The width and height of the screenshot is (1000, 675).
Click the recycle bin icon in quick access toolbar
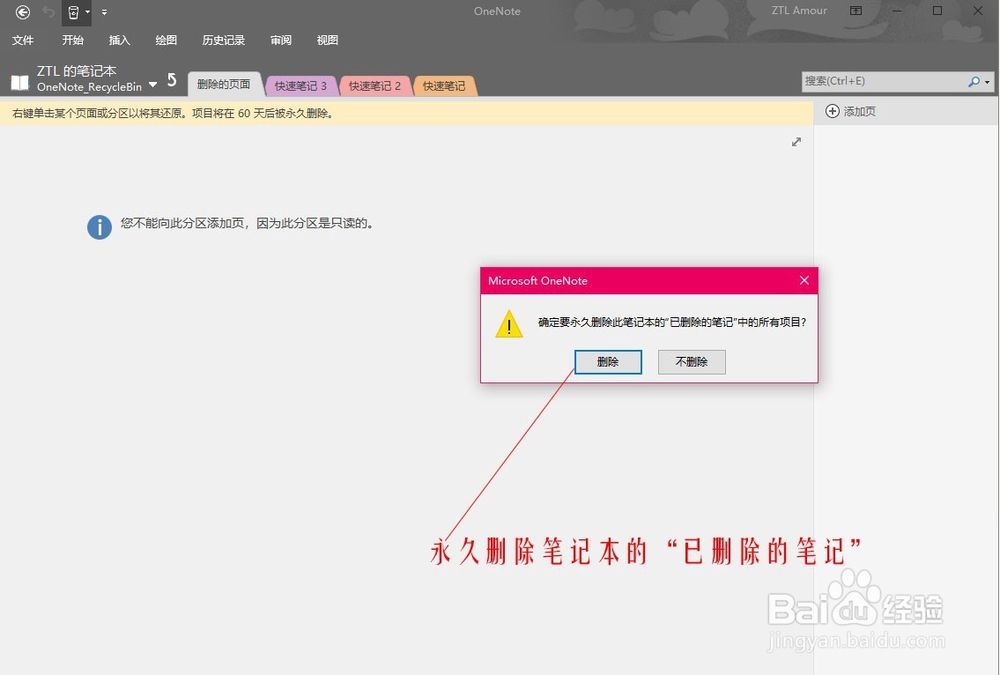coord(73,11)
